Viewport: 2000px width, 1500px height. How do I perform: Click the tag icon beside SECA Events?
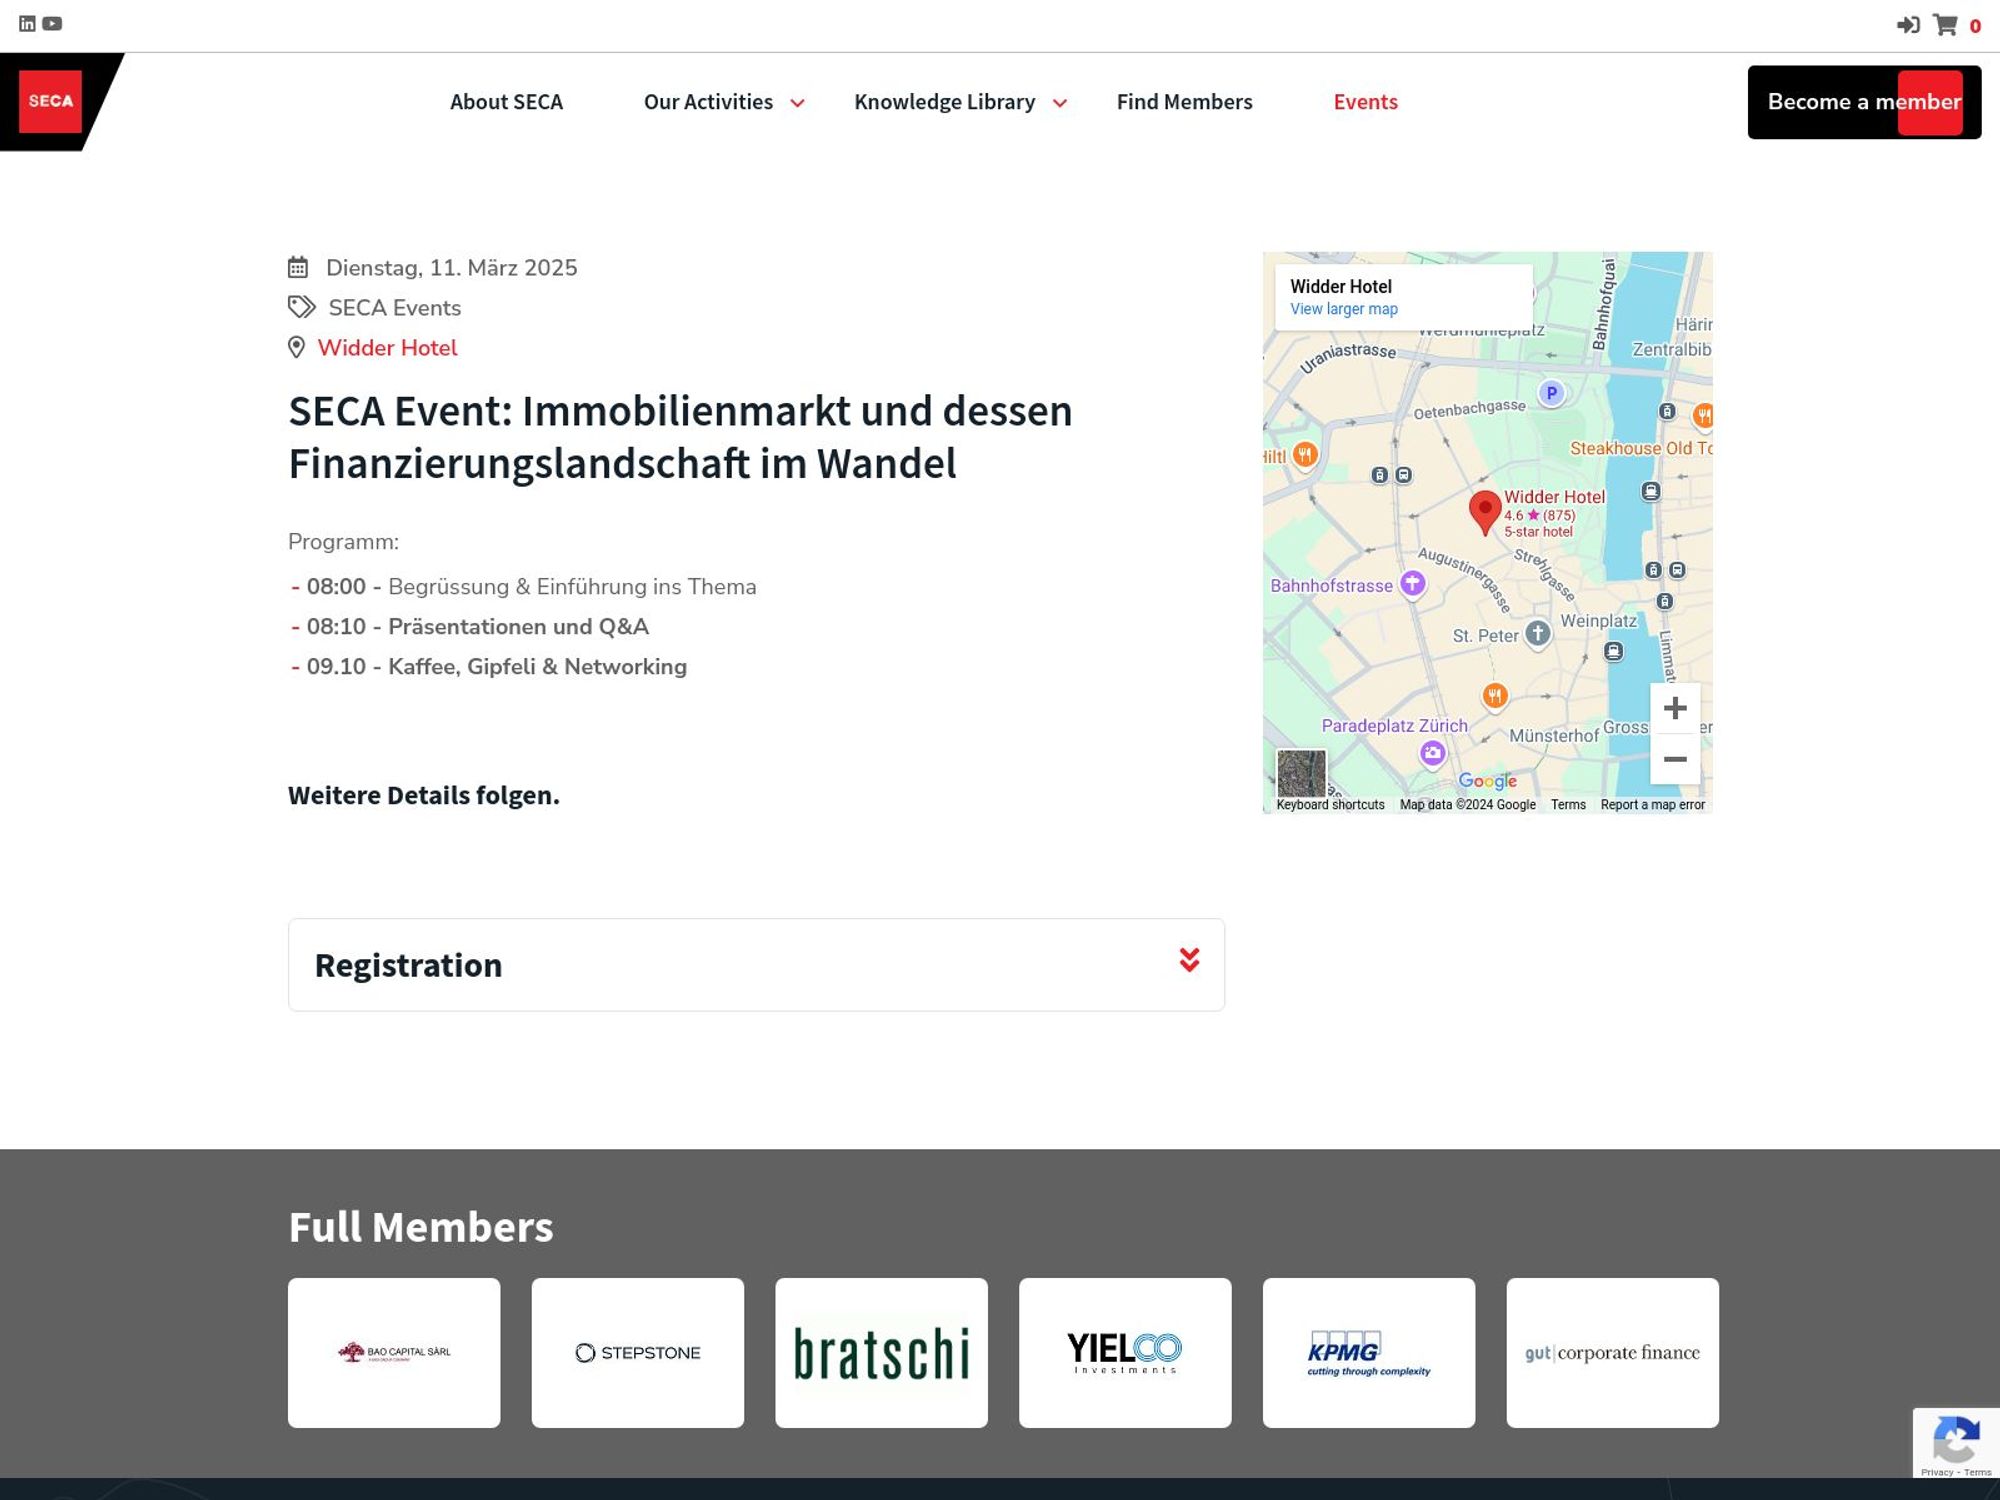click(301, 306)
